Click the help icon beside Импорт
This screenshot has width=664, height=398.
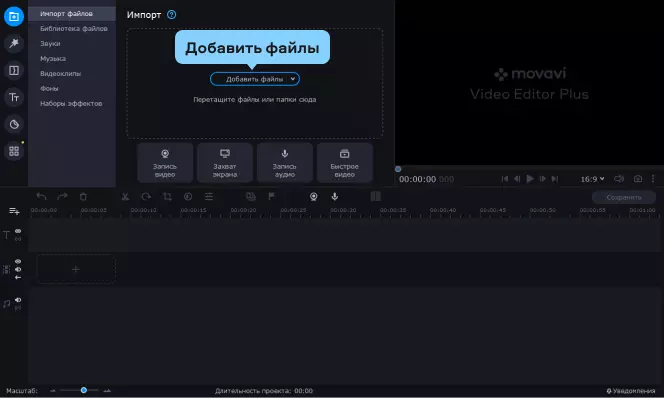(171, 15)
